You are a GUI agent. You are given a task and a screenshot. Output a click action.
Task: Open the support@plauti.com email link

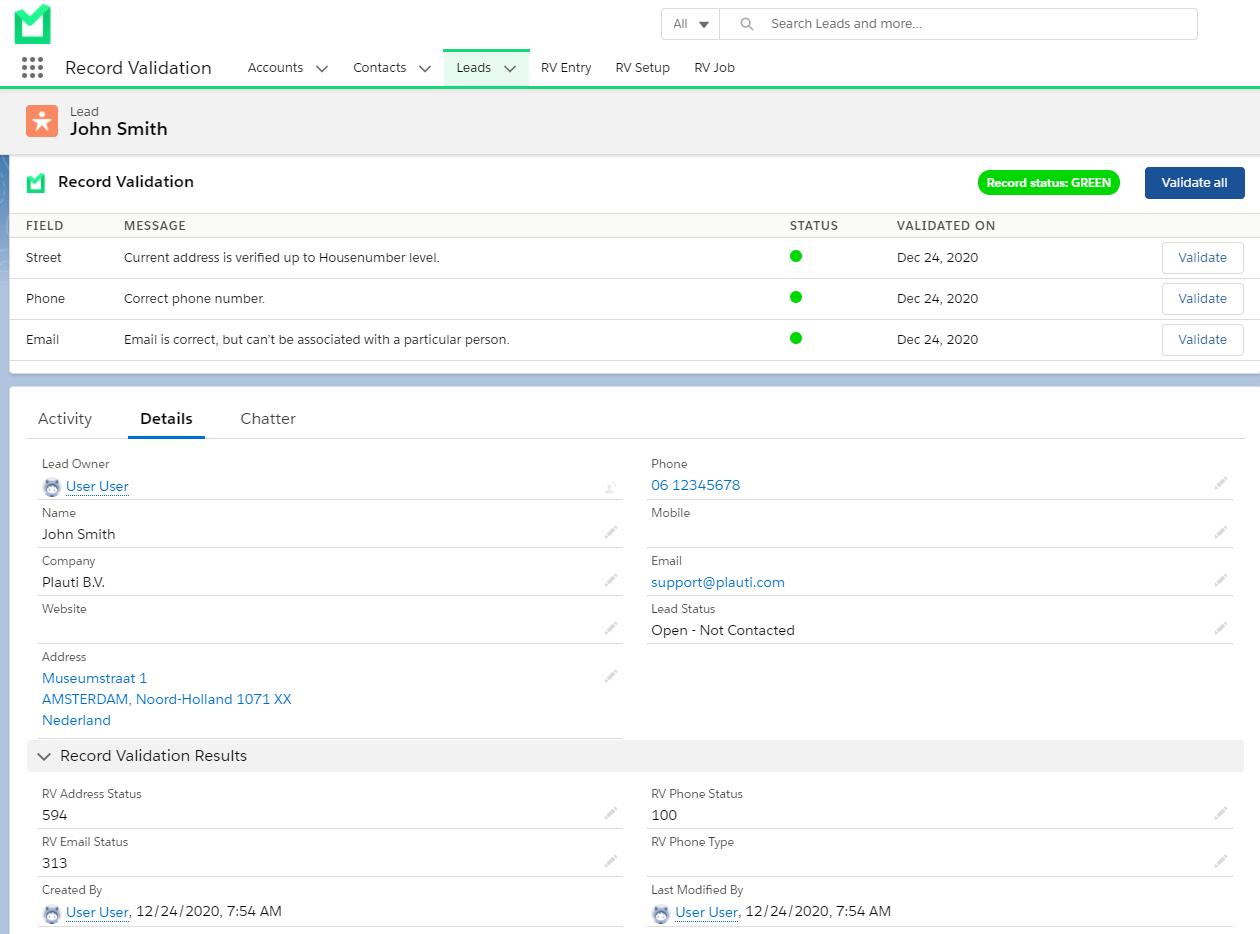click(x=718, y=582)
